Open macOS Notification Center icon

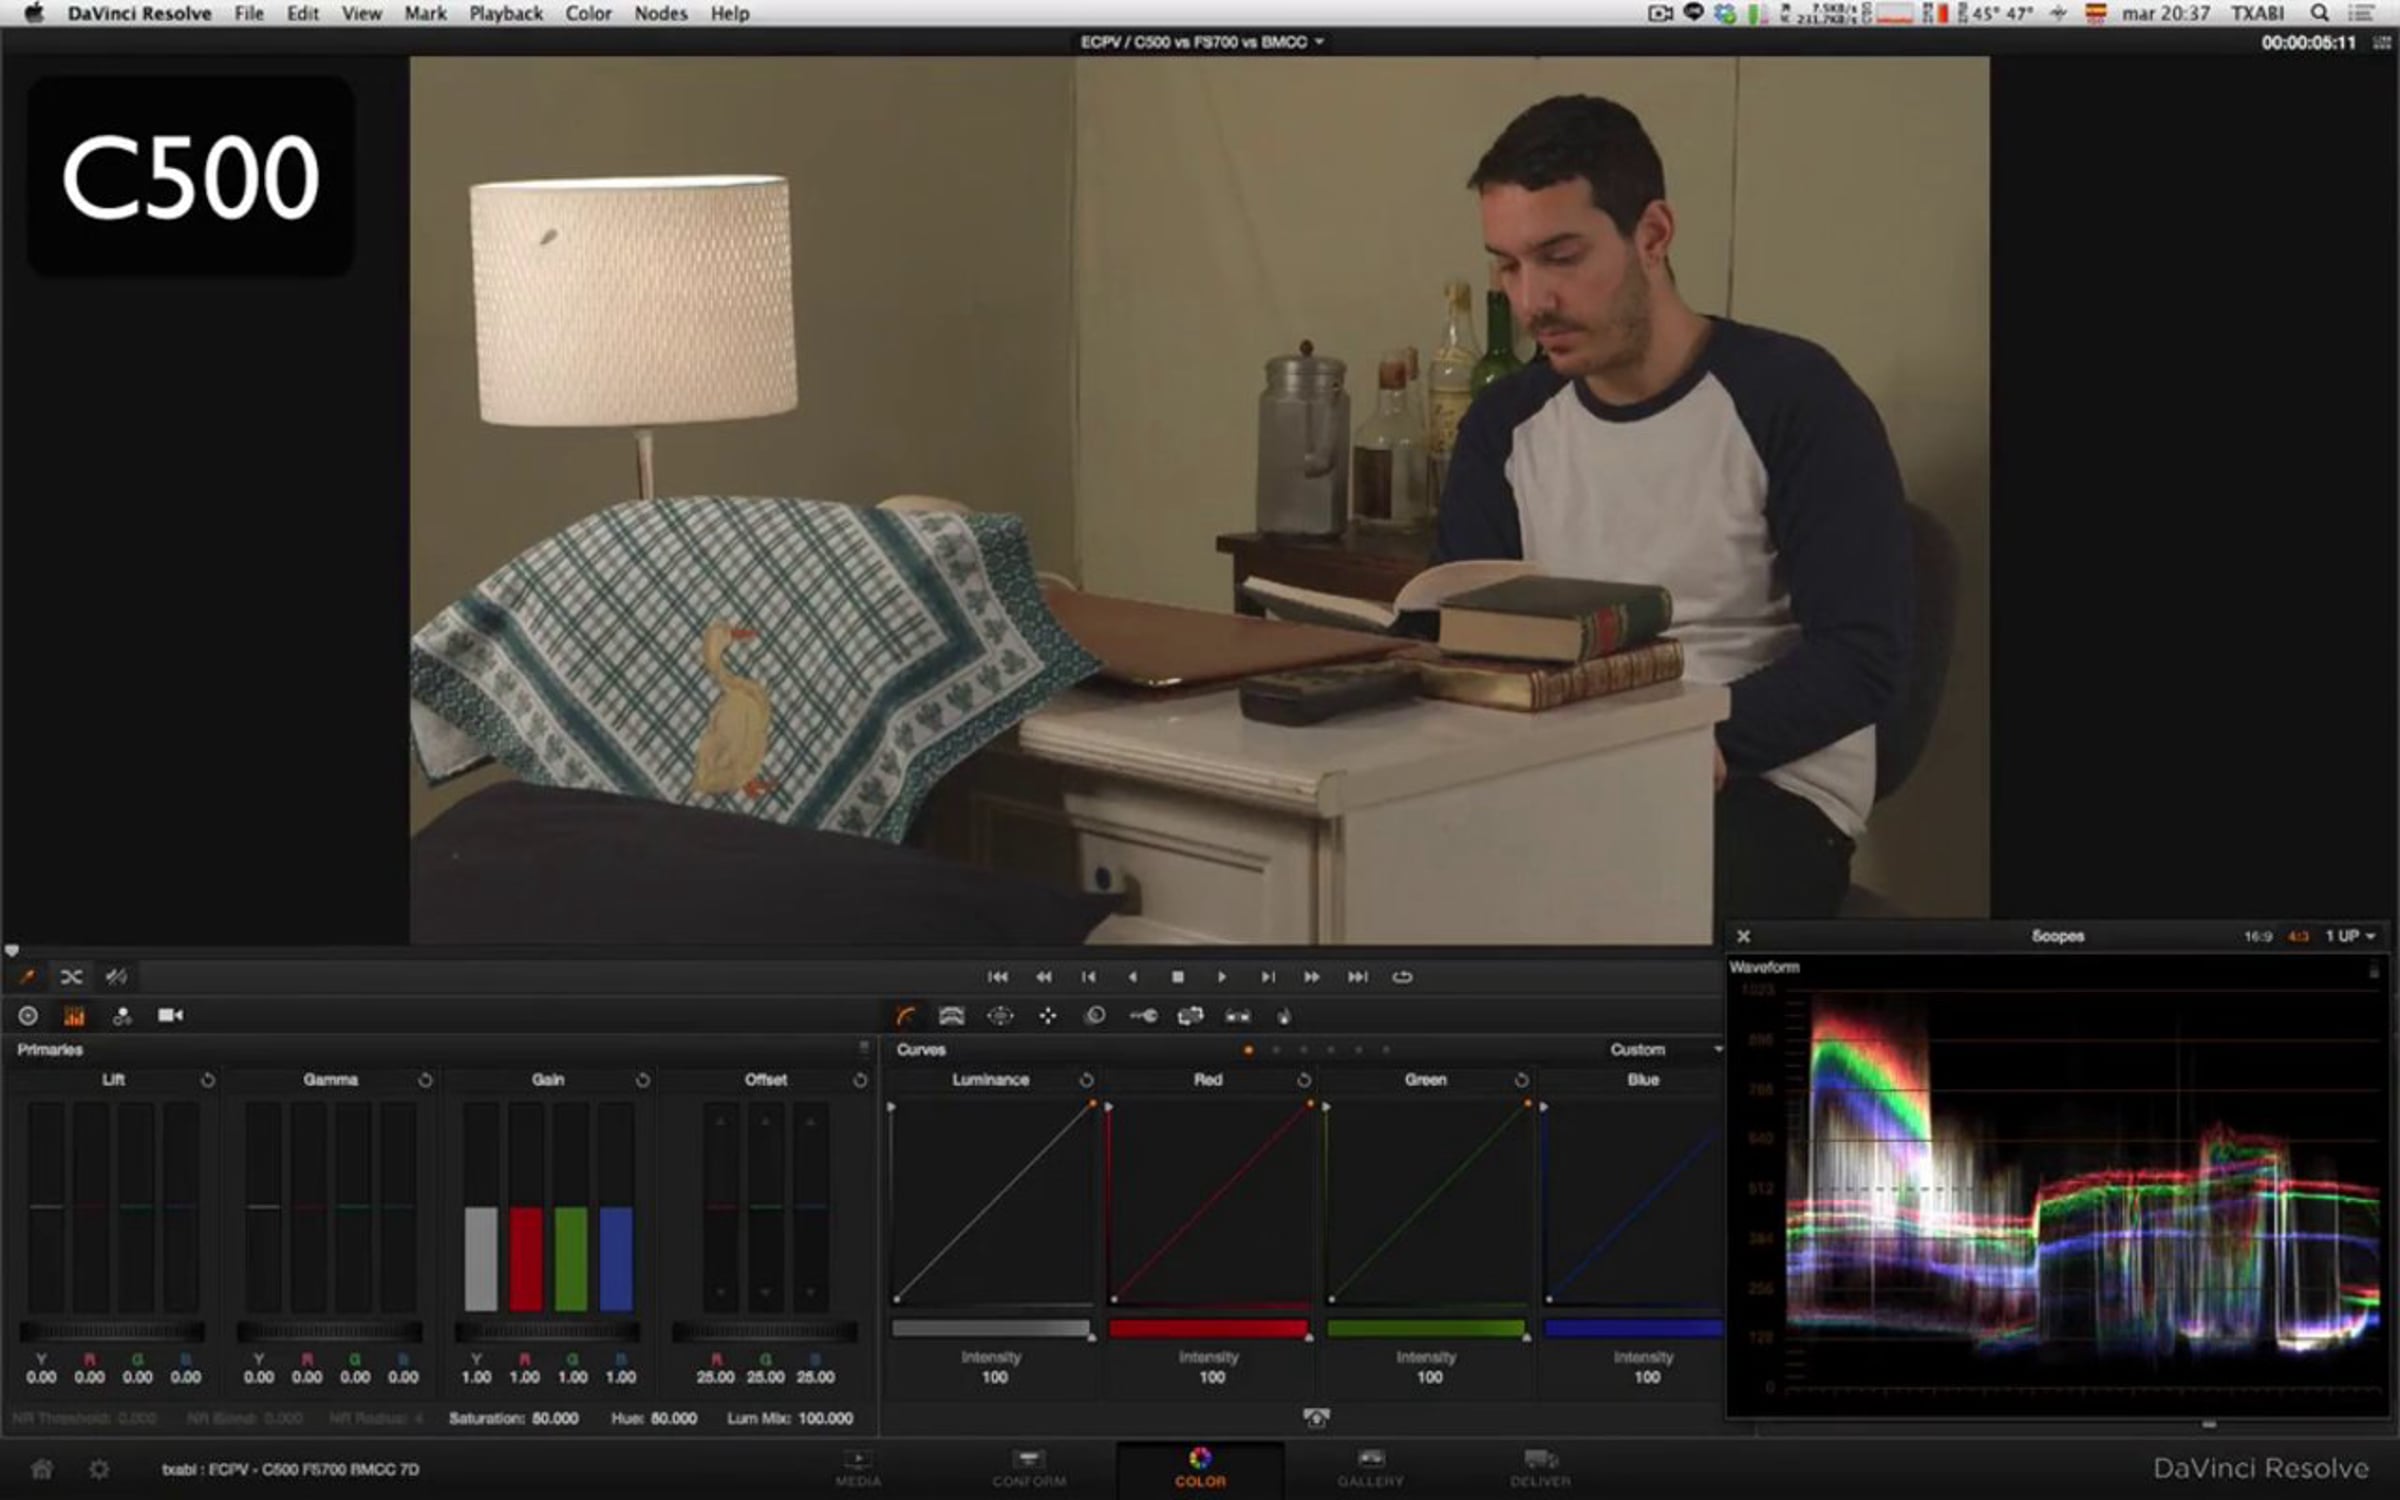2361,13
